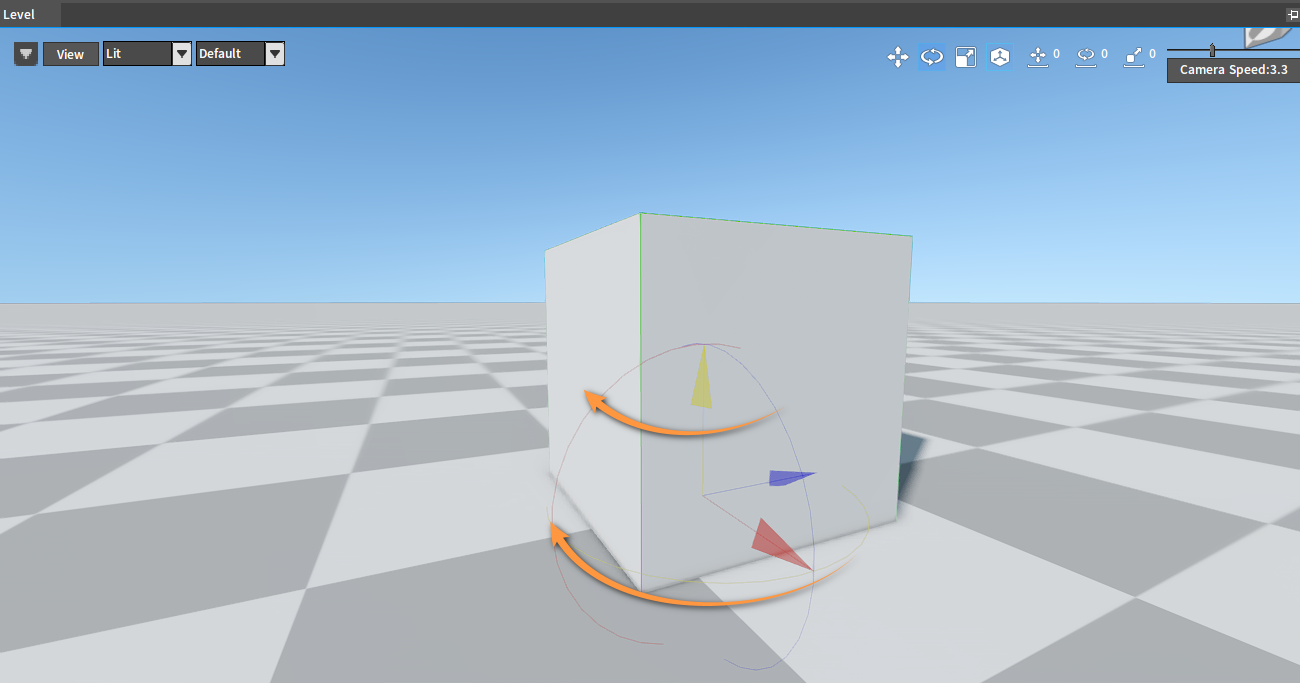1300x683 pixels.
Task: Select the Move (translate) gizmo tool
Action: click(898, 57)
